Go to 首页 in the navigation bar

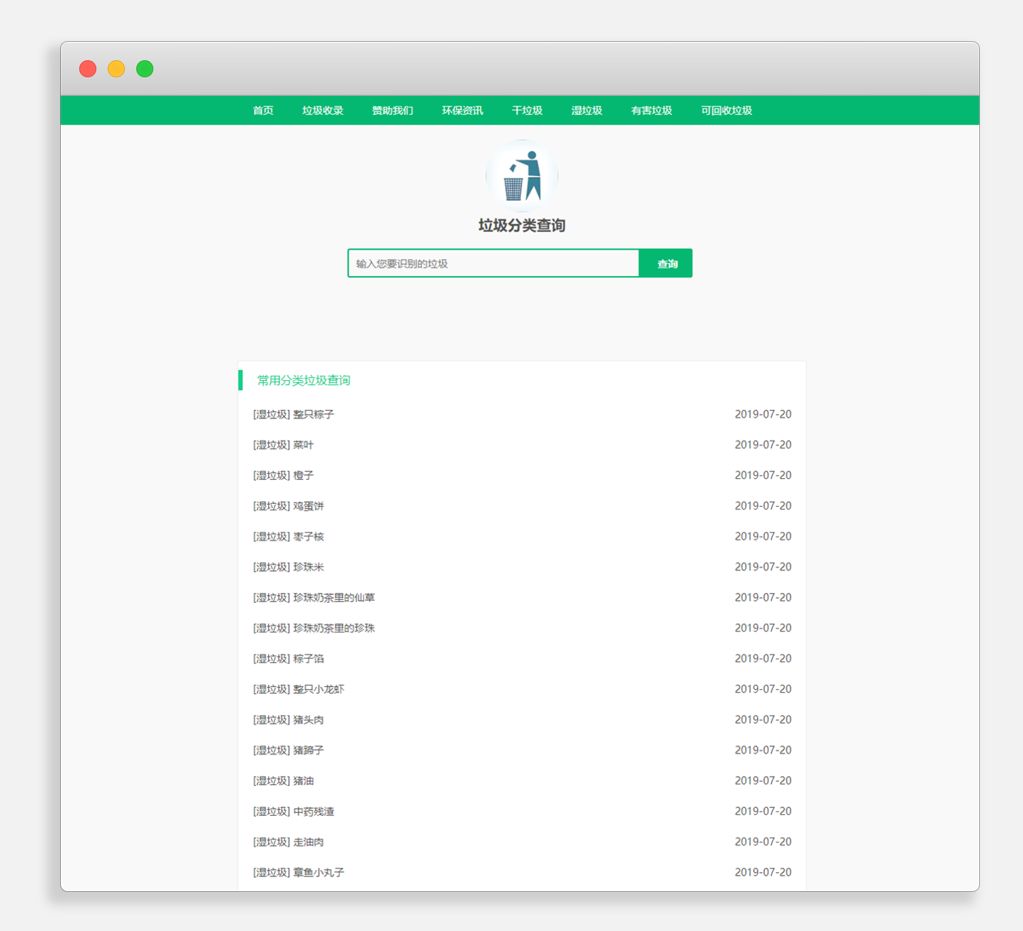263,111
